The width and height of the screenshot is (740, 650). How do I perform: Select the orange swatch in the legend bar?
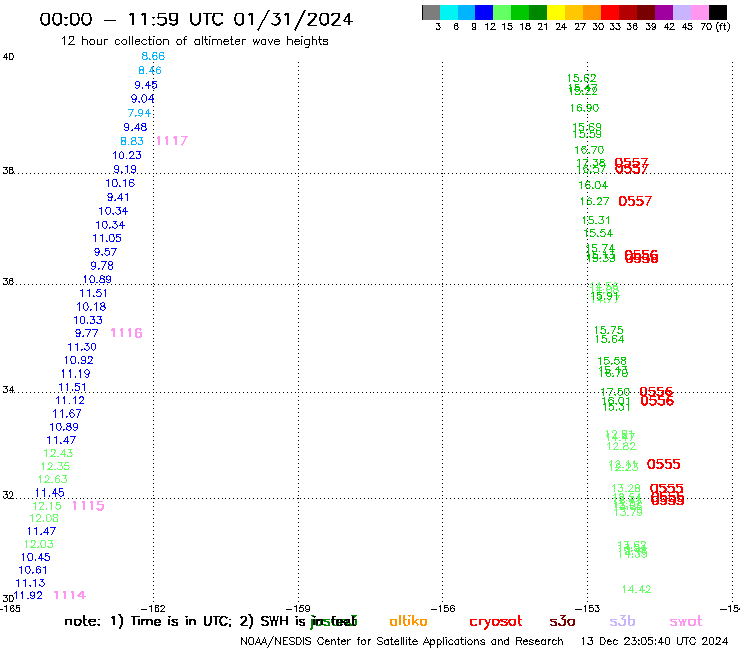click(592, 12)
